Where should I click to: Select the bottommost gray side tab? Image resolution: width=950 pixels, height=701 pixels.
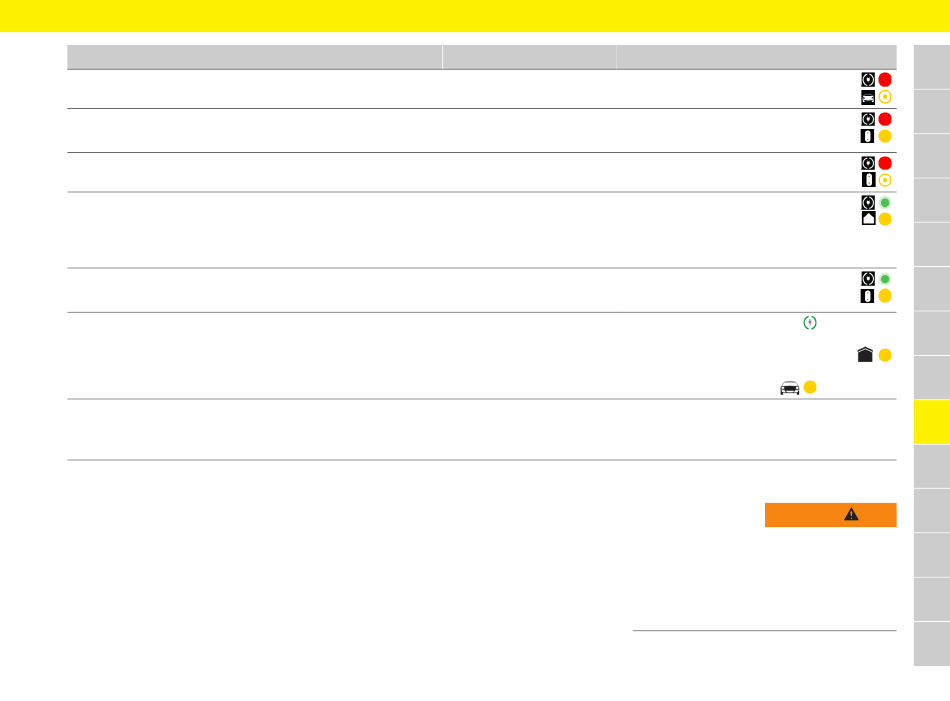point(932,644)
